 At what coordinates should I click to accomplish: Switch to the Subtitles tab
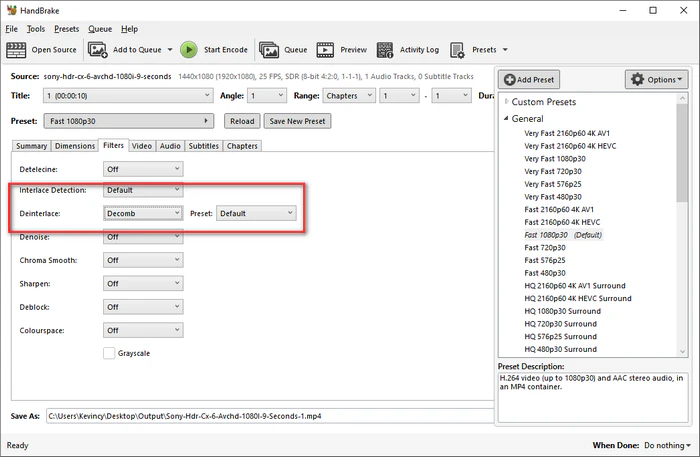pos(204,146)
